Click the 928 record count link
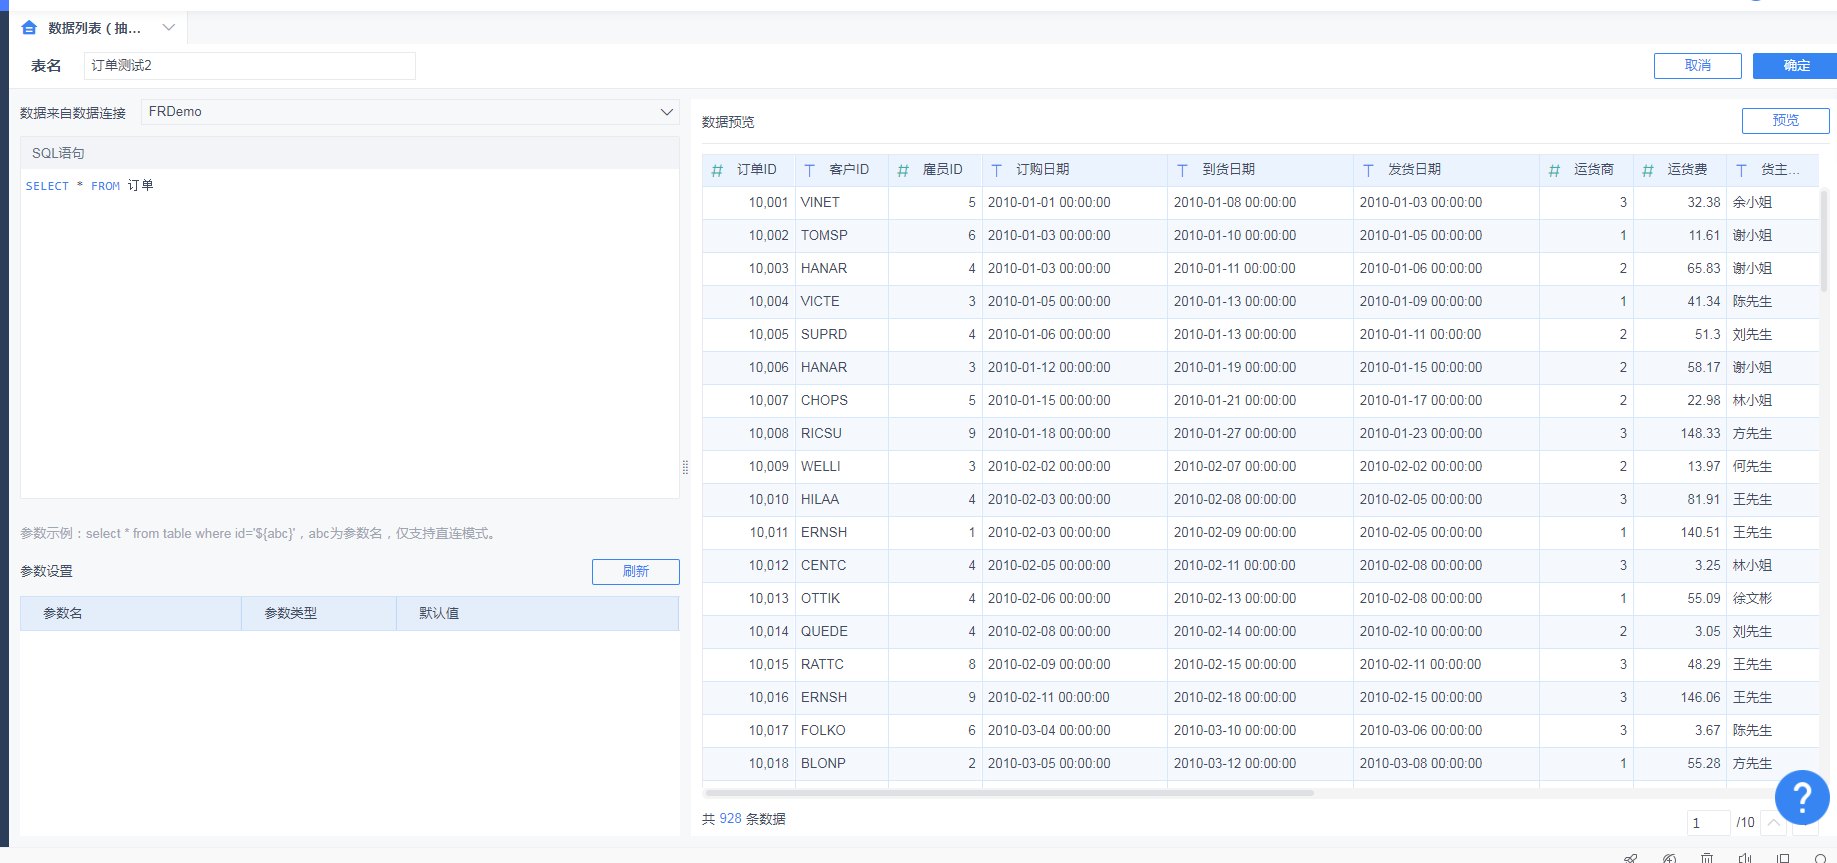 [731, 819]
